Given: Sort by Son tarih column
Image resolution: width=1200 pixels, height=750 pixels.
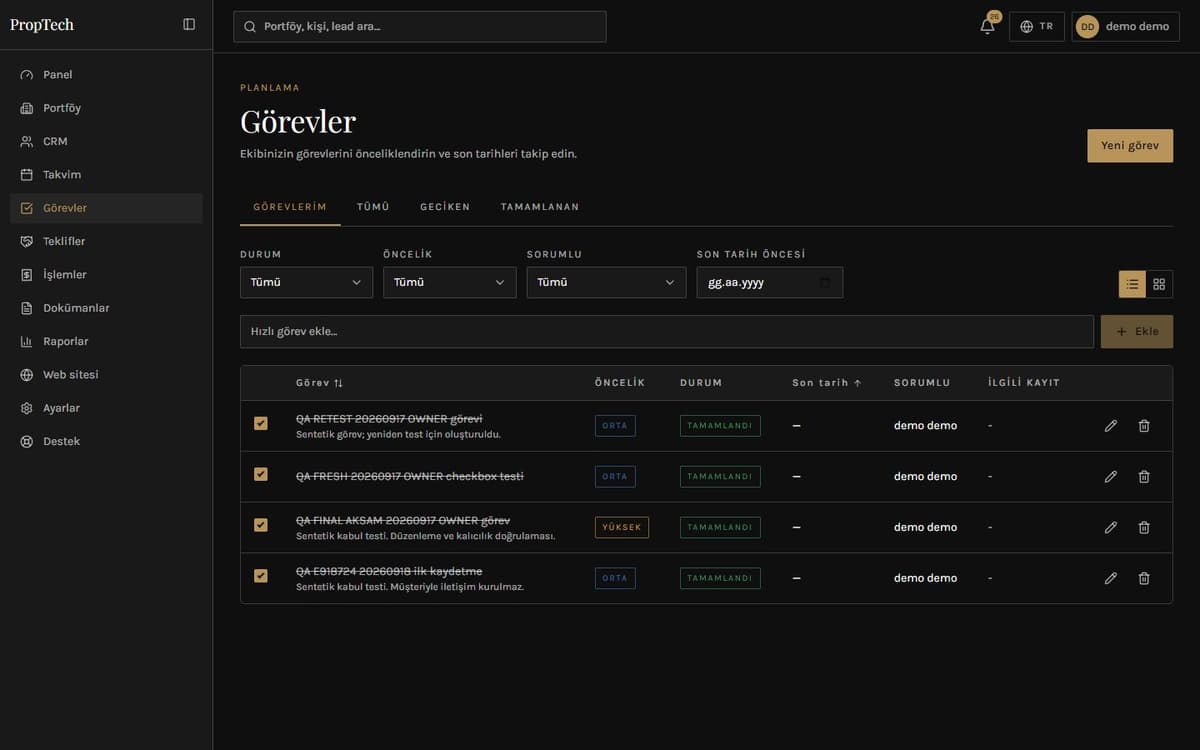Looking at the screenshot, I should (827, 383).
